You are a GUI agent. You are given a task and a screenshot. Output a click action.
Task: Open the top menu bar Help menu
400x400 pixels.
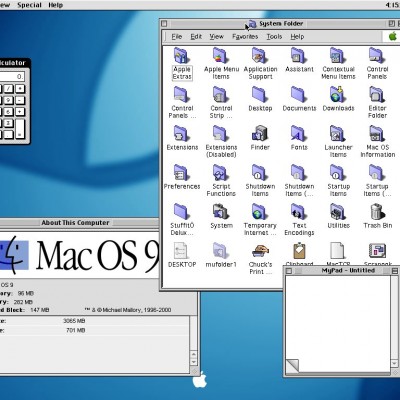coord(55,5)
